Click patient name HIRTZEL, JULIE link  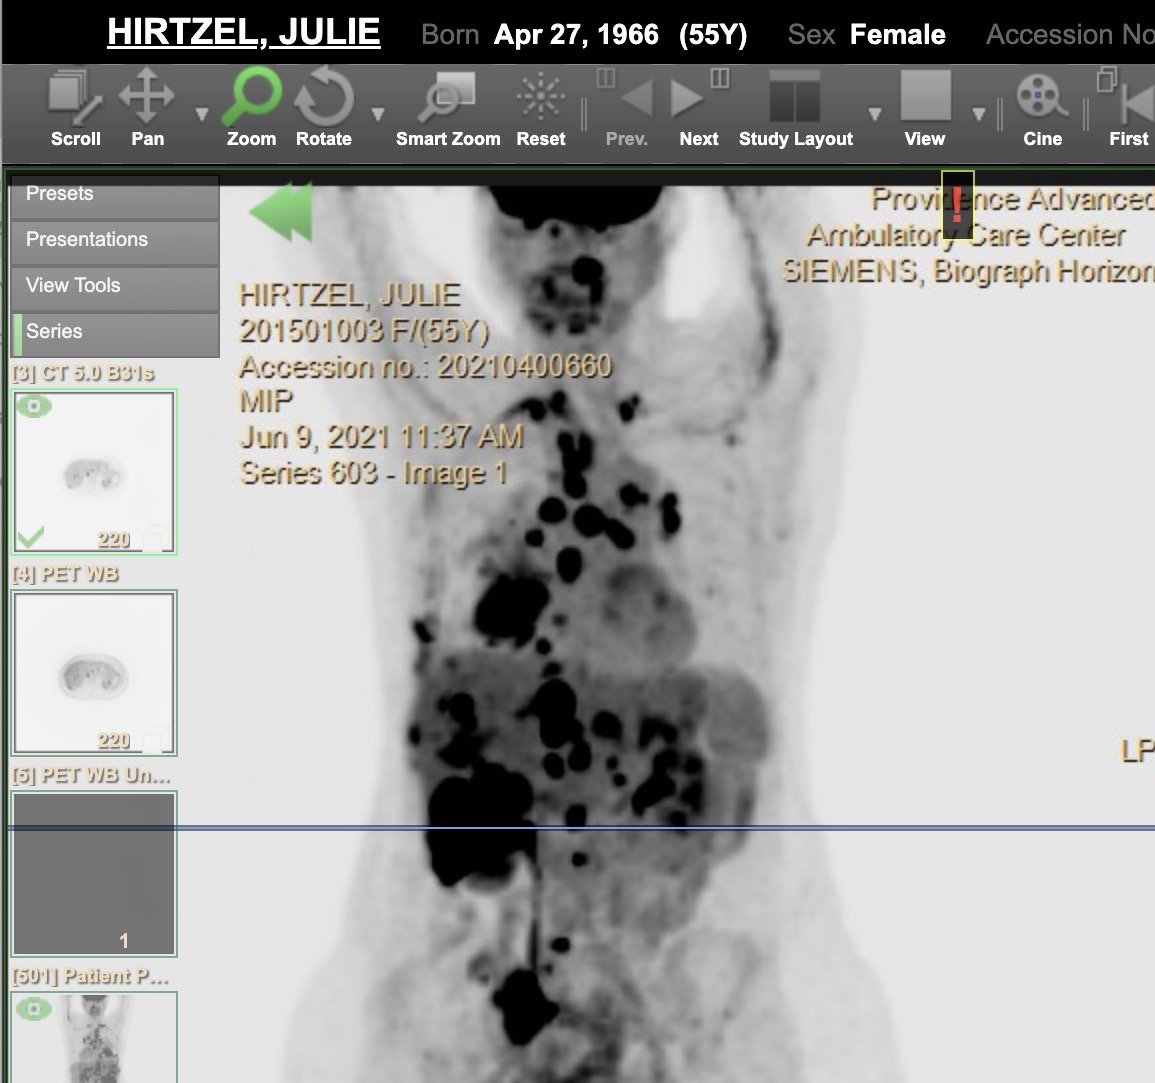click(x=243, y=33)
